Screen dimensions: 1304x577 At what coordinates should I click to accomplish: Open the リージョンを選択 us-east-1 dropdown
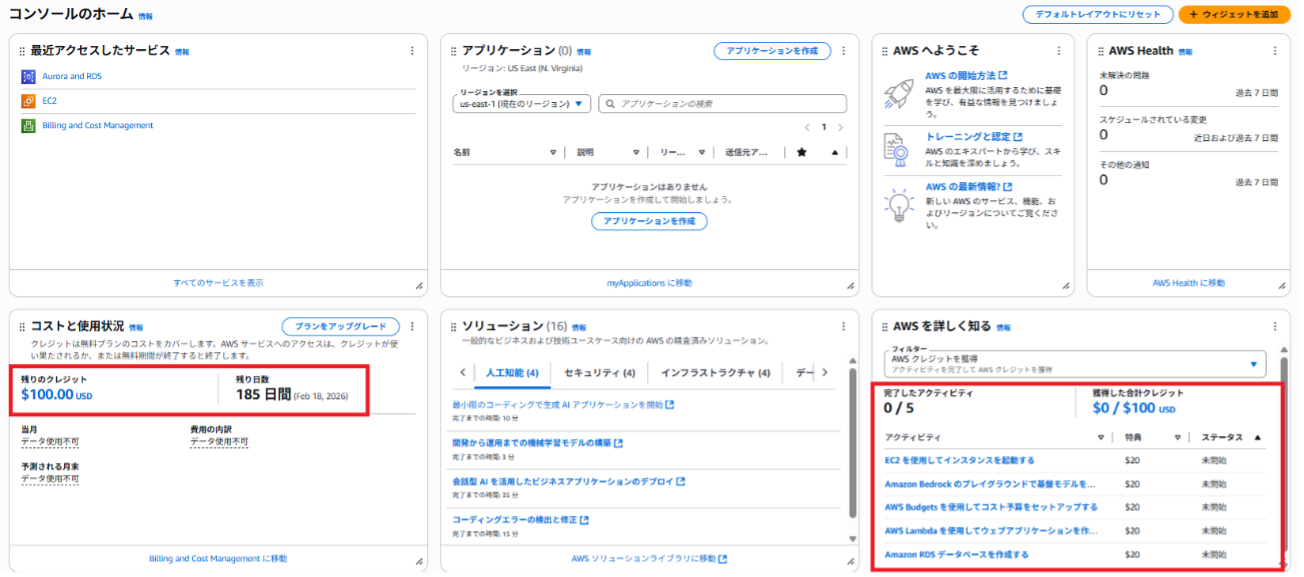521,104
